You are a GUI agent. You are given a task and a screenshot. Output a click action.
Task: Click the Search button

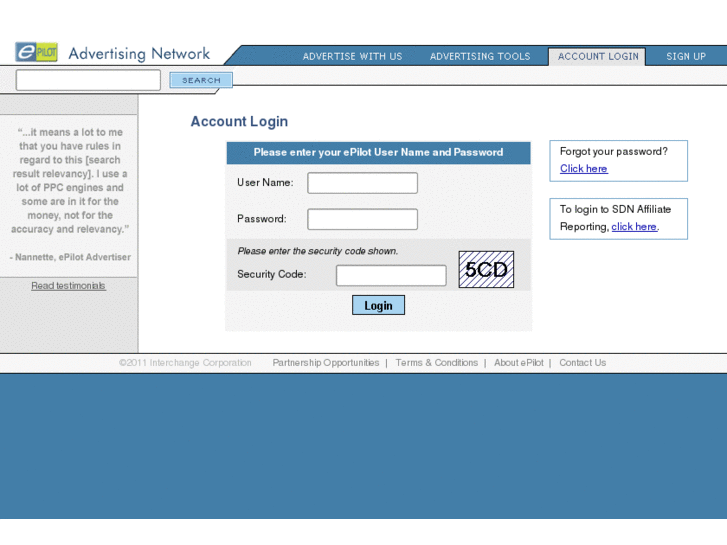(201, 80)
